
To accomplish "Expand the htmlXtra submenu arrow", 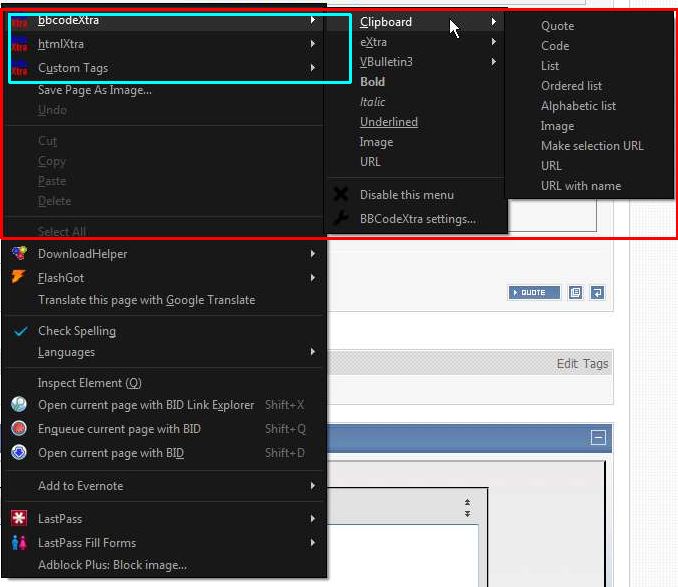I will coord(313,44).
